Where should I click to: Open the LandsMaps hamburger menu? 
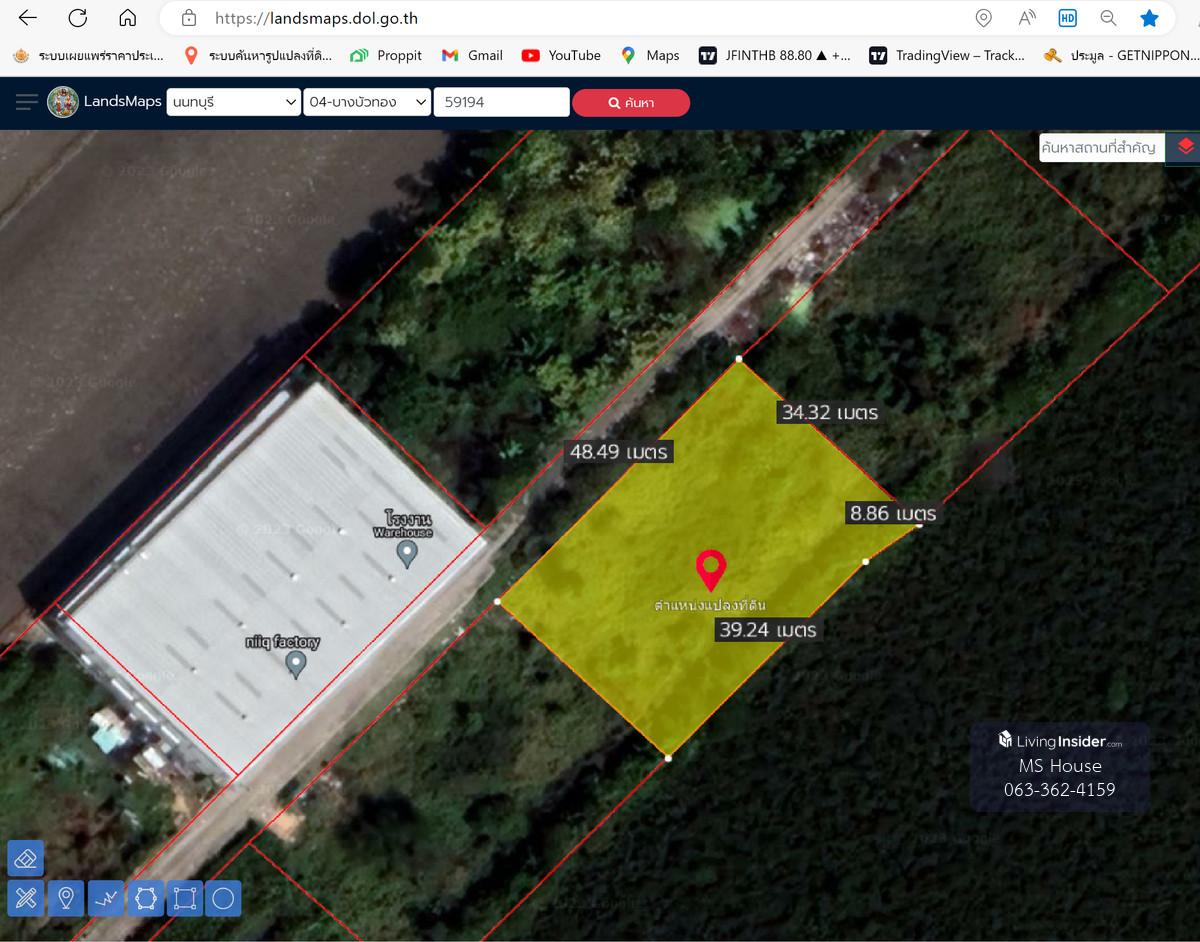point(27,102)
